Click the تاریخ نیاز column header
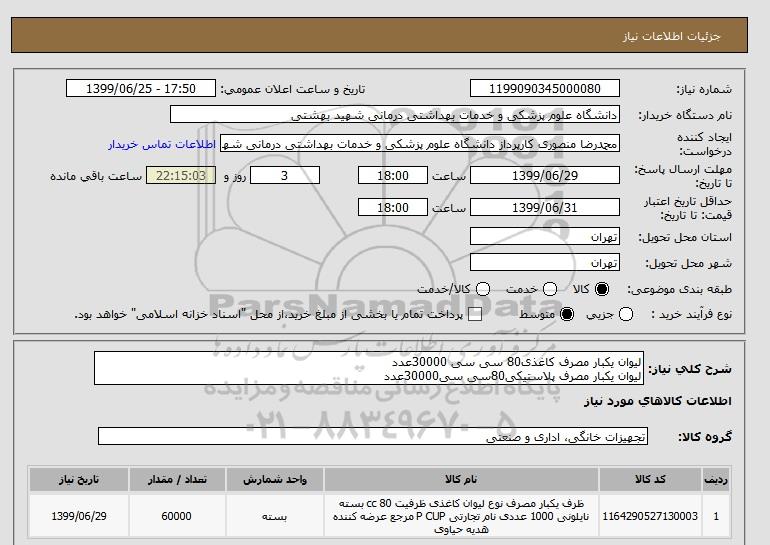The width and height of the screenshot is (770, 545). coord(79,479)
